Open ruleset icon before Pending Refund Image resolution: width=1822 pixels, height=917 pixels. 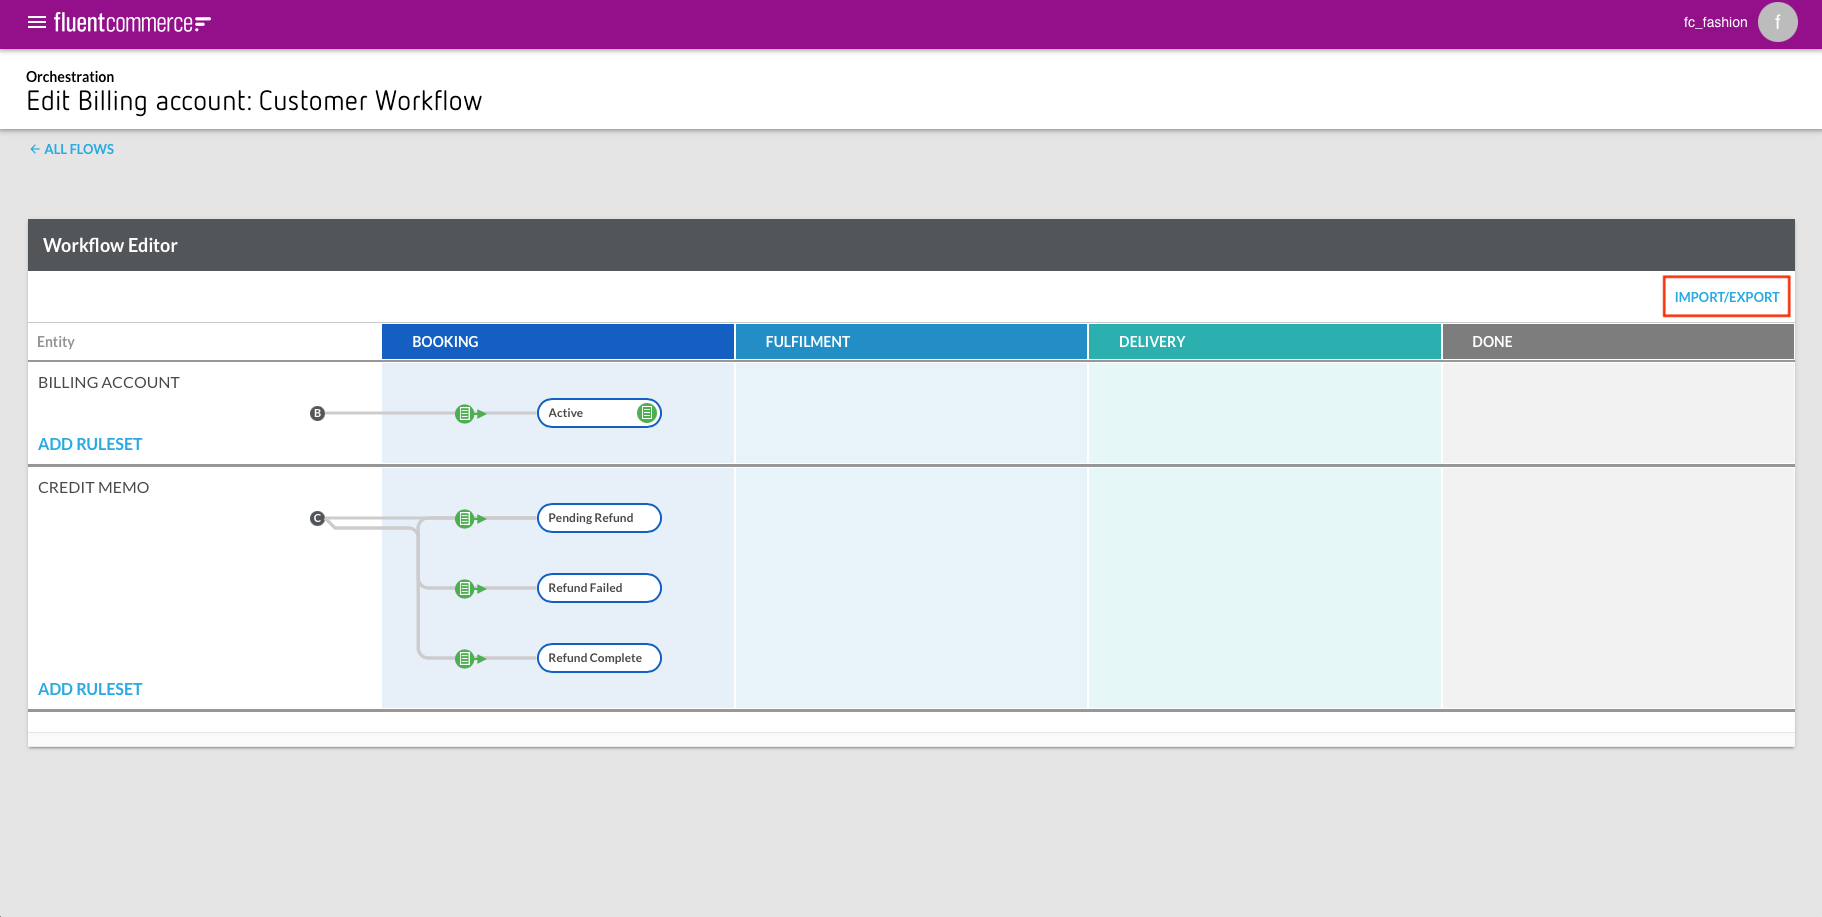[464, 518]
